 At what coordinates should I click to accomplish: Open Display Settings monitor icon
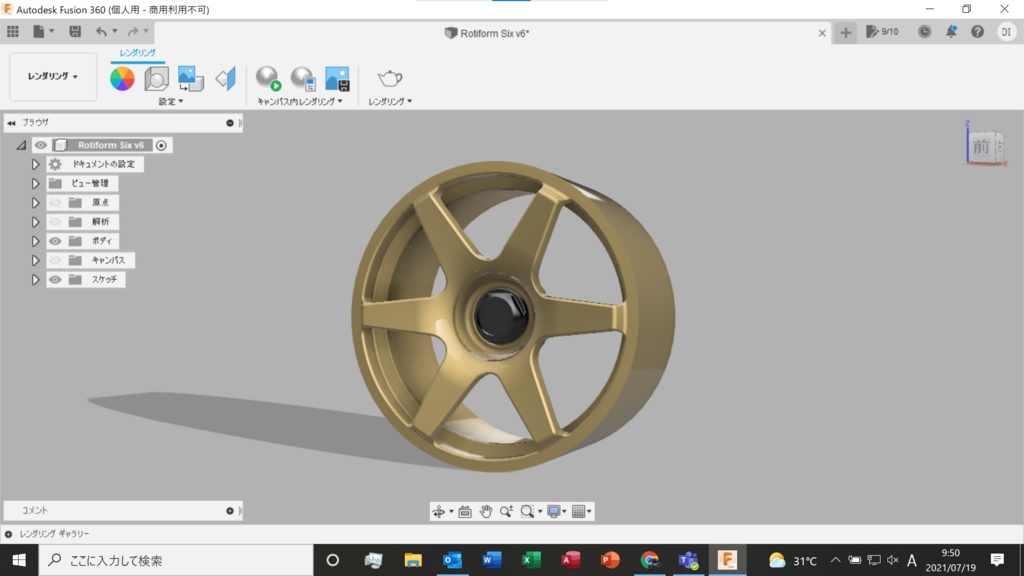(554, 511)
